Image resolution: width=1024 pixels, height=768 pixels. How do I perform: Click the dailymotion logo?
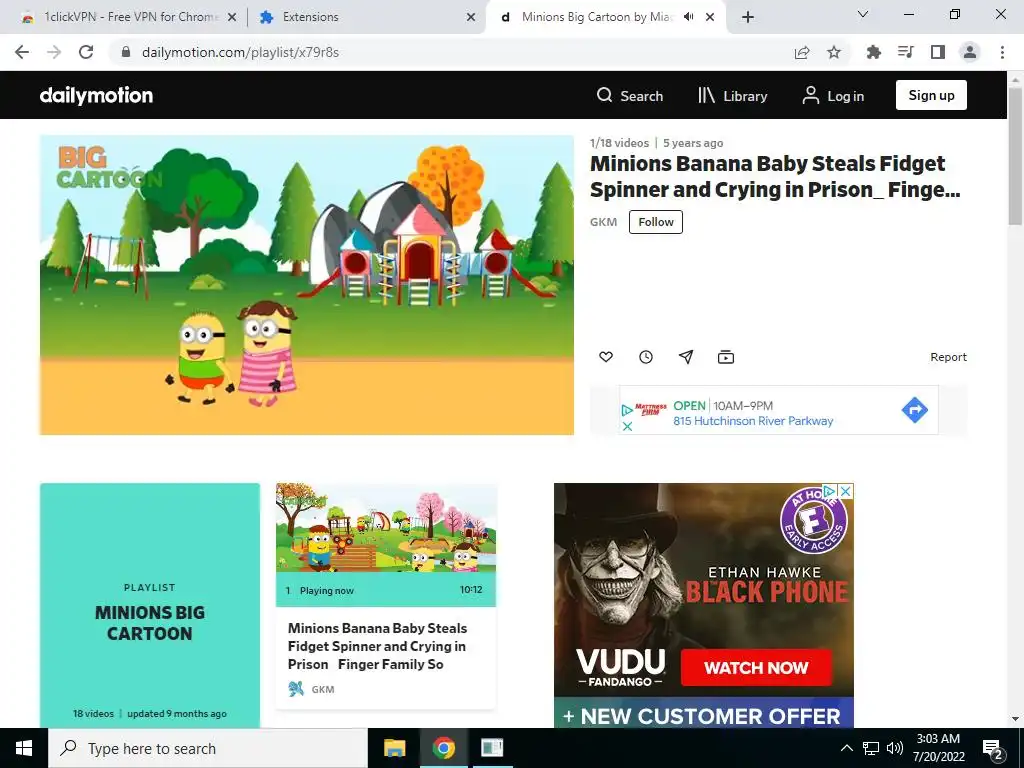coord(96,95)
